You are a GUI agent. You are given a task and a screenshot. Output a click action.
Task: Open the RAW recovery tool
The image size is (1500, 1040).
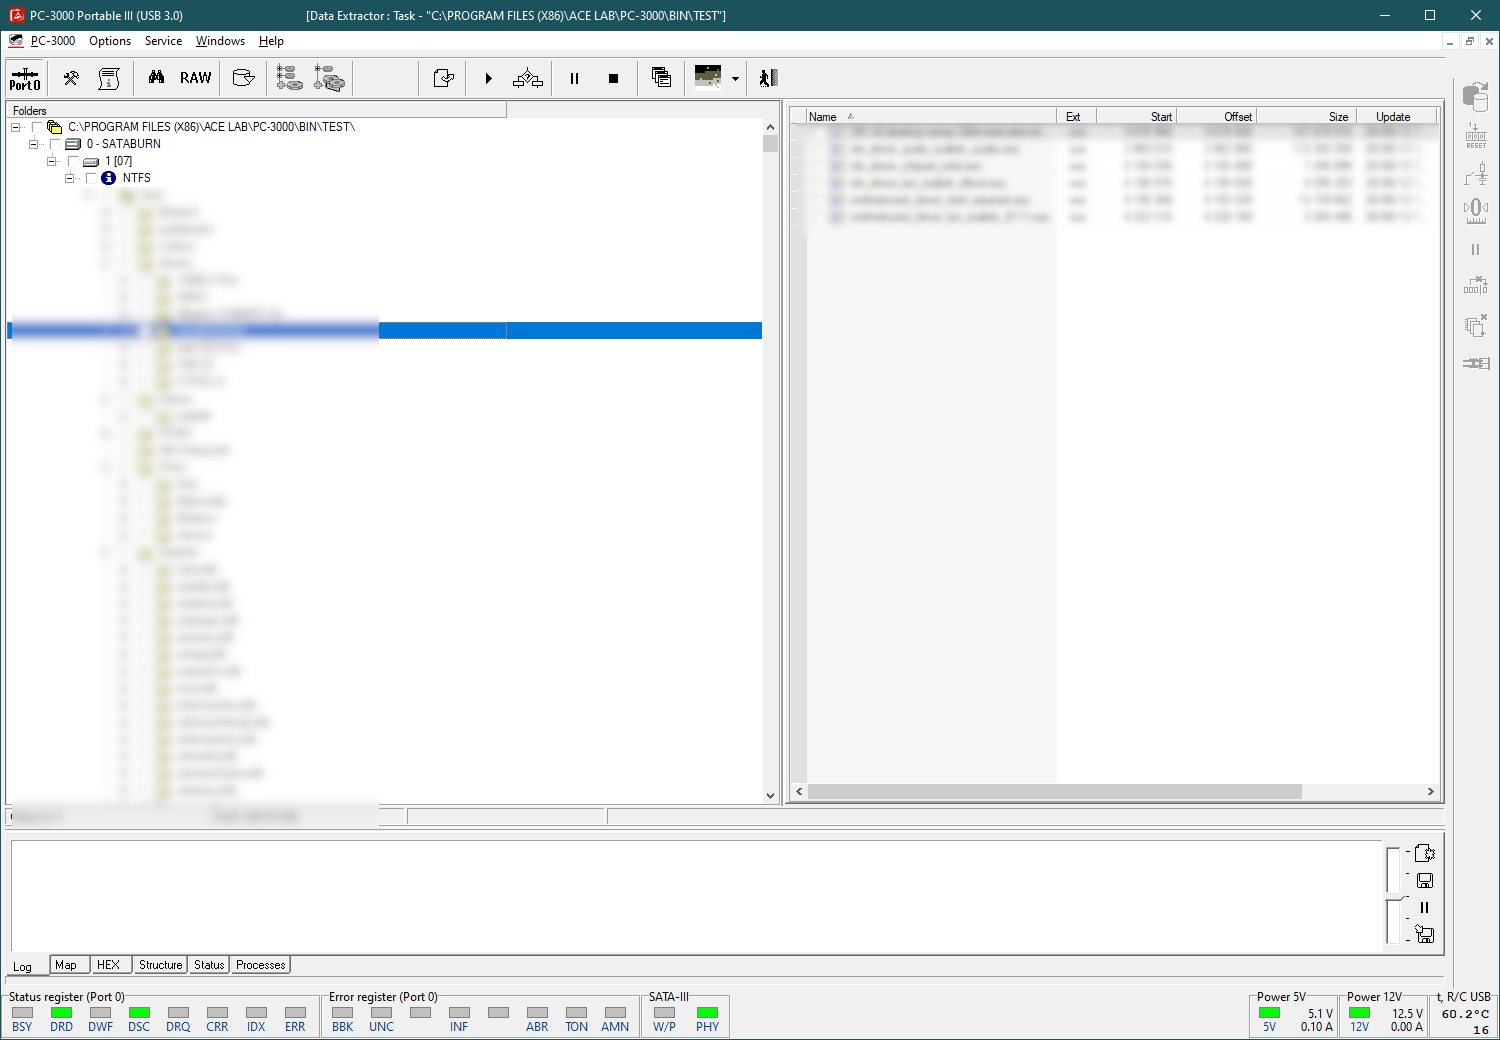195,78
